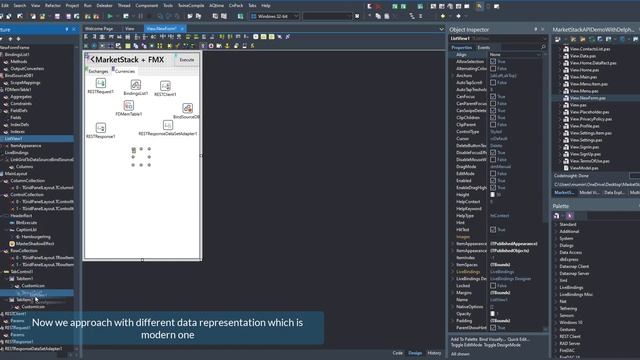Open the Help menu
The height and width of the screenshot is (360, 640).
266,6
